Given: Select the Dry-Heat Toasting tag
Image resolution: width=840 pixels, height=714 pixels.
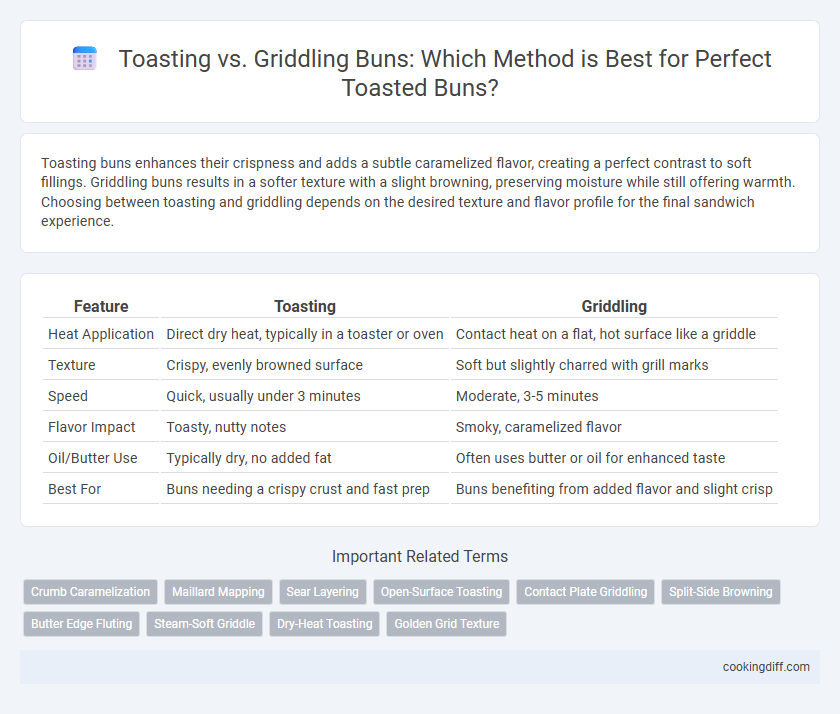Looking at the screenshot, I should click(325, 624).
